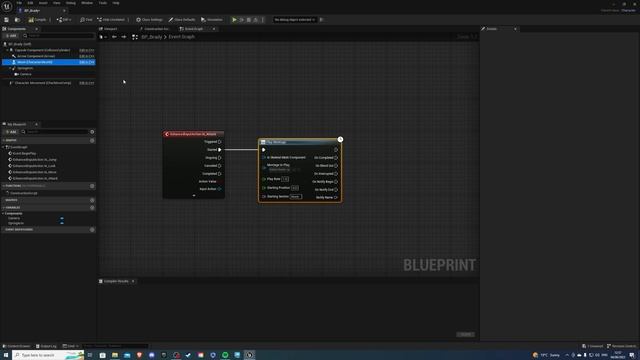This screenshot has height=360, width=640.
Task: Click the Add button in My Blueprint panel
Action: [11, 132]
